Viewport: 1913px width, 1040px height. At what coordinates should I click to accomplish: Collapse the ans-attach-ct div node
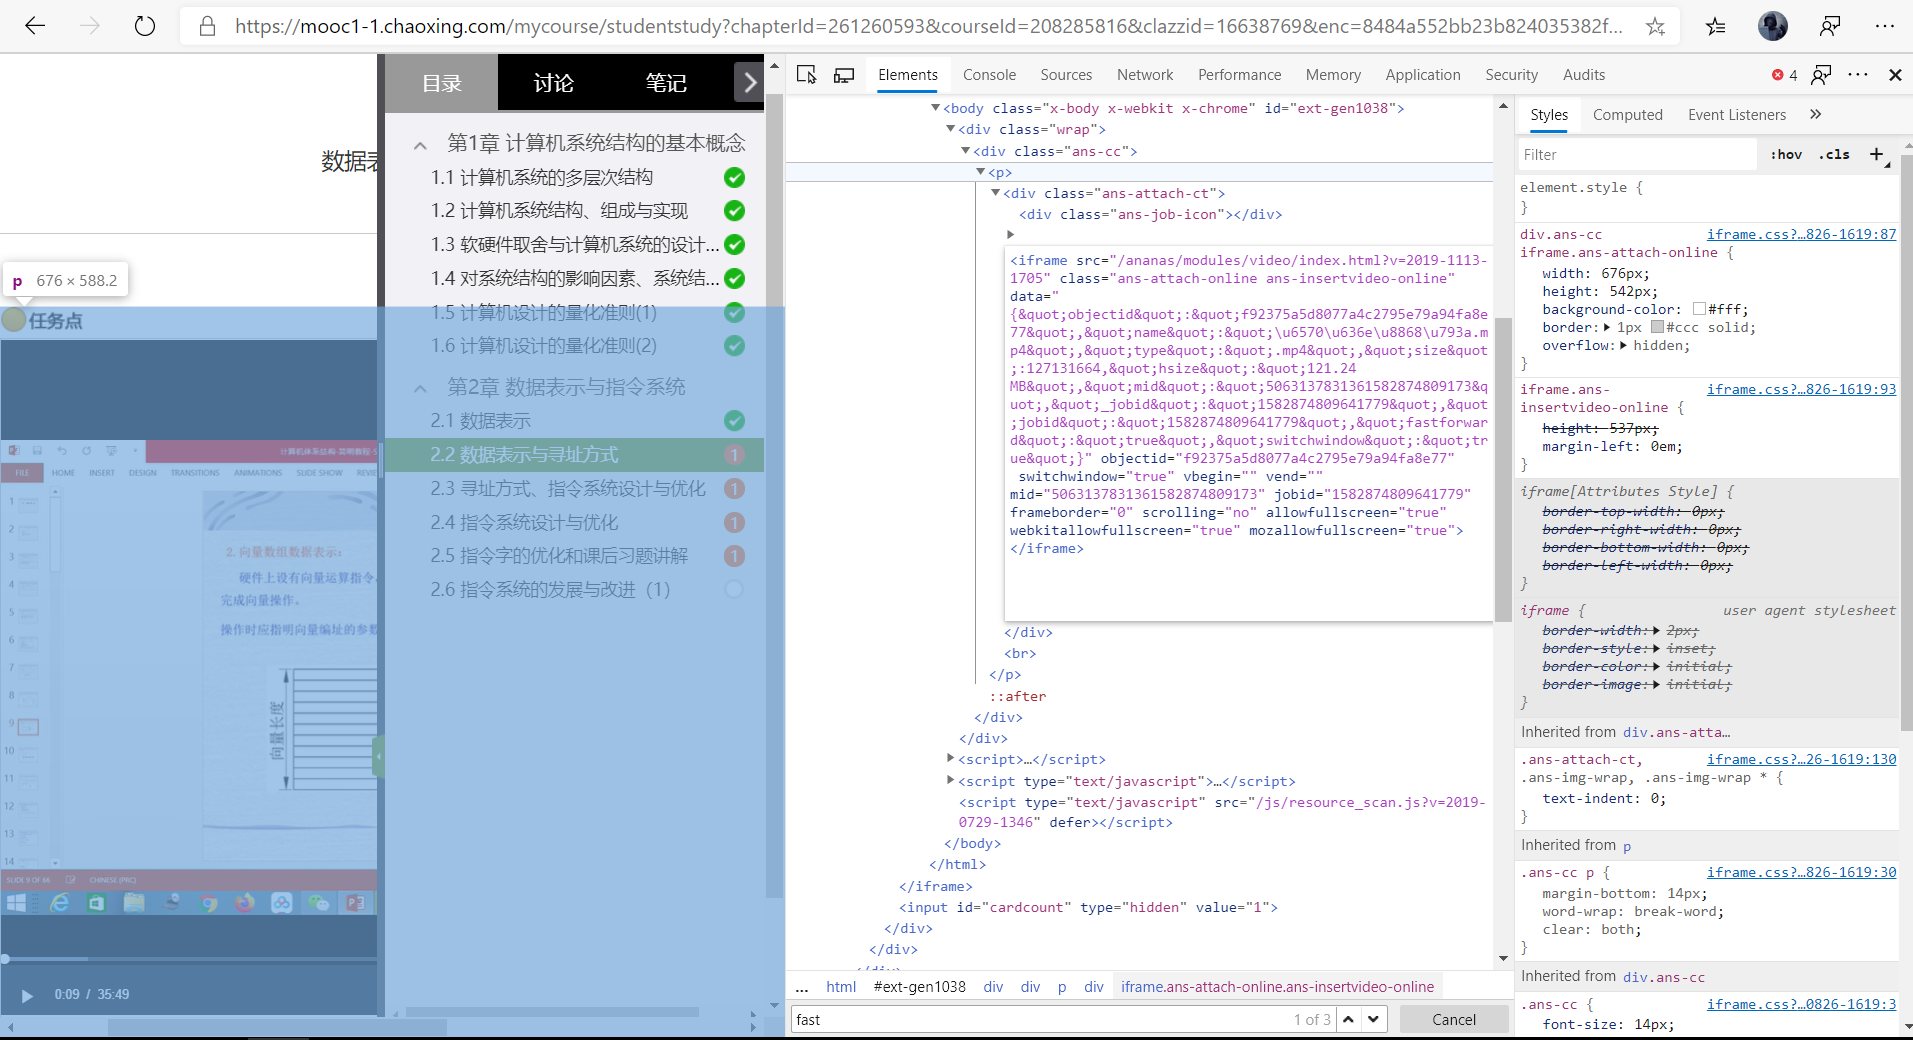click(x=995, y=193)
